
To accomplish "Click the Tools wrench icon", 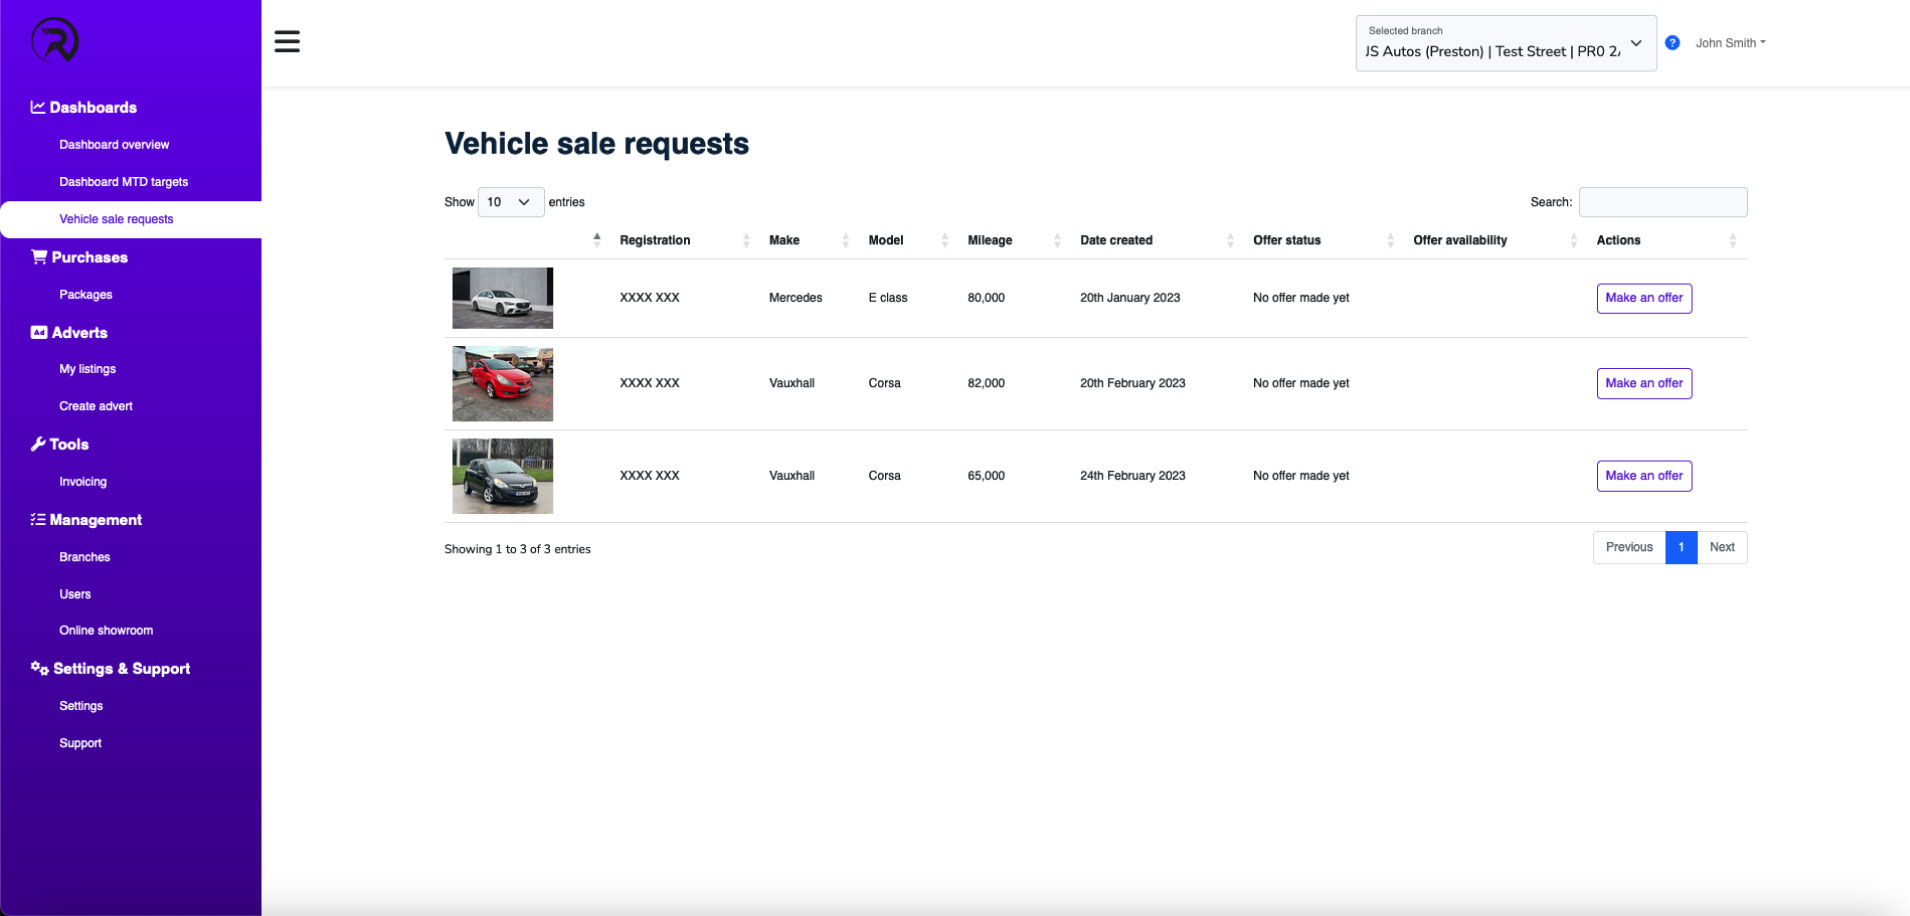I will [38, 444].
